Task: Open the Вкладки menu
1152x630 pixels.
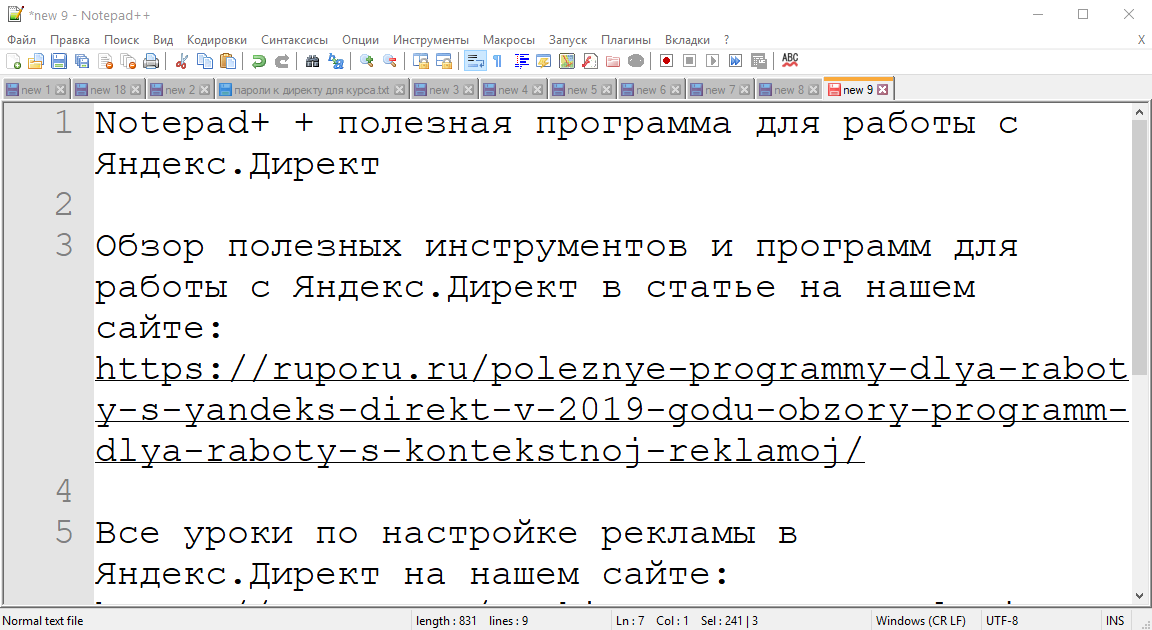Action: pyautogui.click(x=687, y=40)
